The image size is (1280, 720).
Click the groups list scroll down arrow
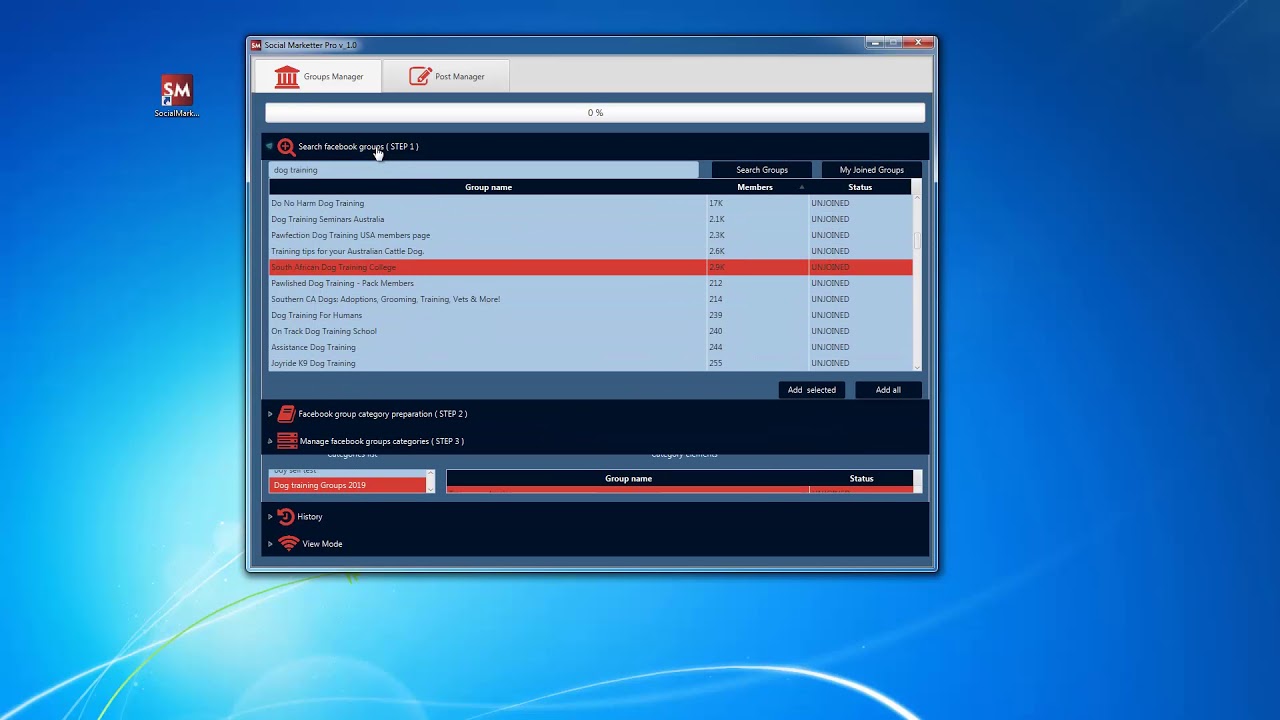[917, 367]
